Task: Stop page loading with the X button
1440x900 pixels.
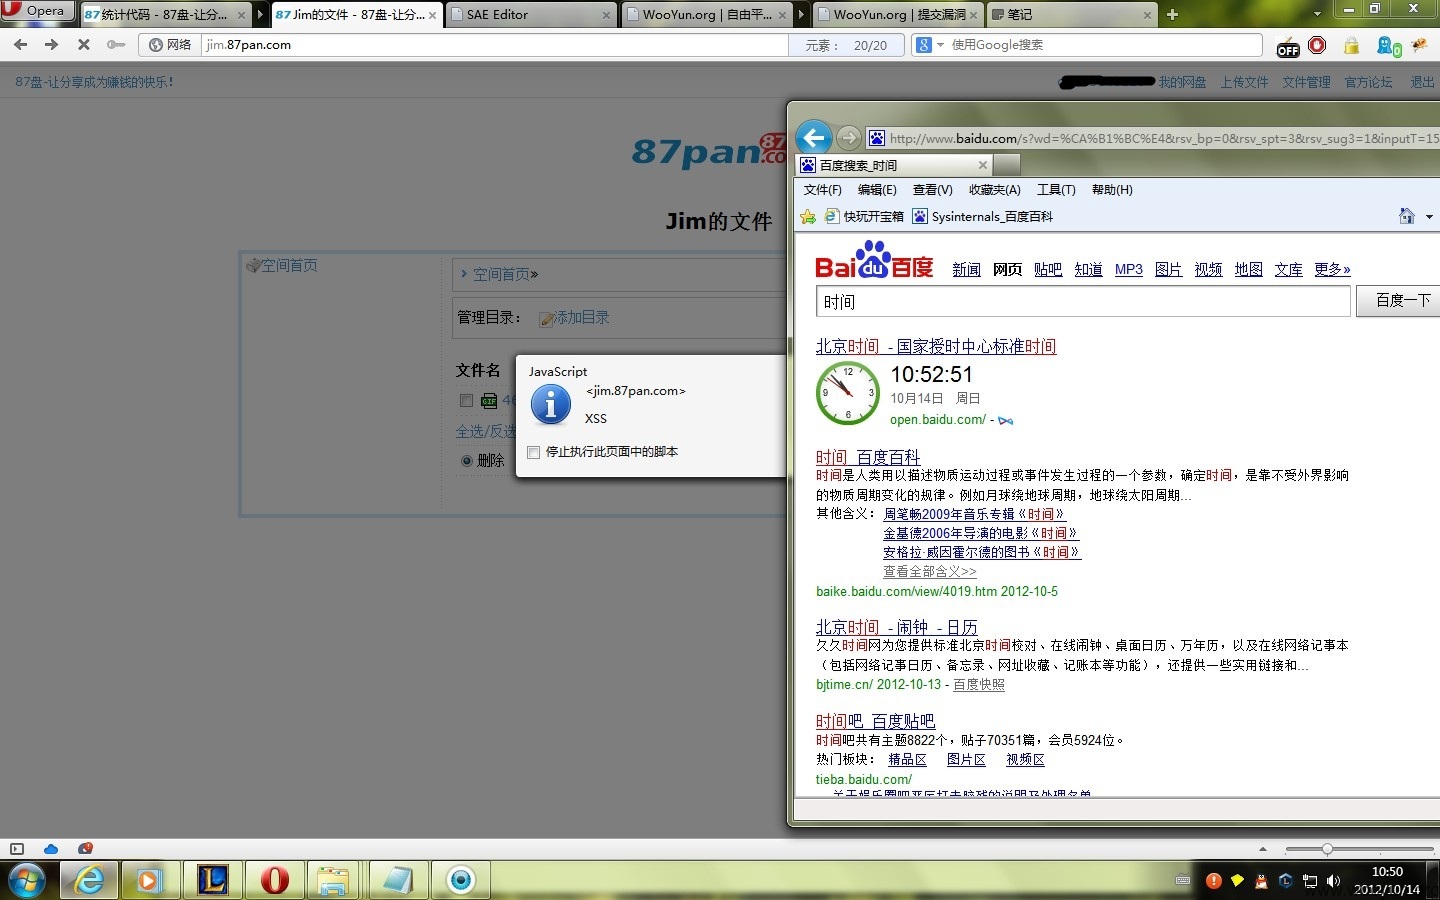Action: (84, 45)
